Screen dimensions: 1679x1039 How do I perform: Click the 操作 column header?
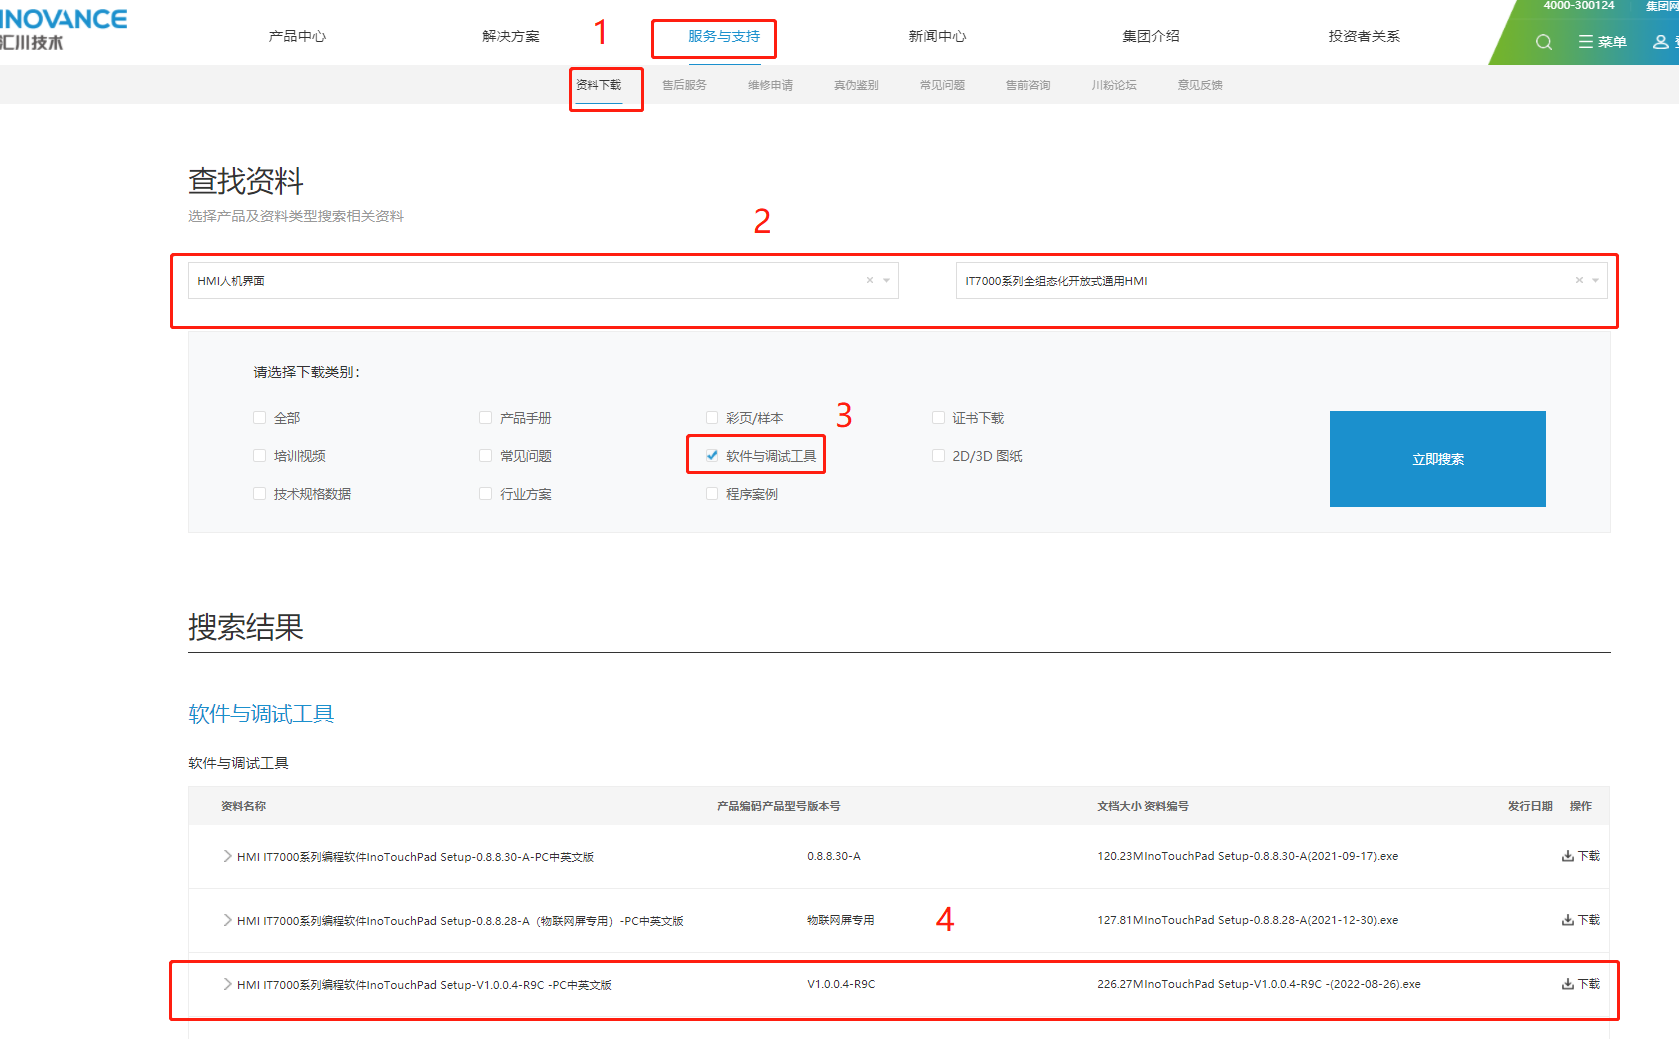1581,806
